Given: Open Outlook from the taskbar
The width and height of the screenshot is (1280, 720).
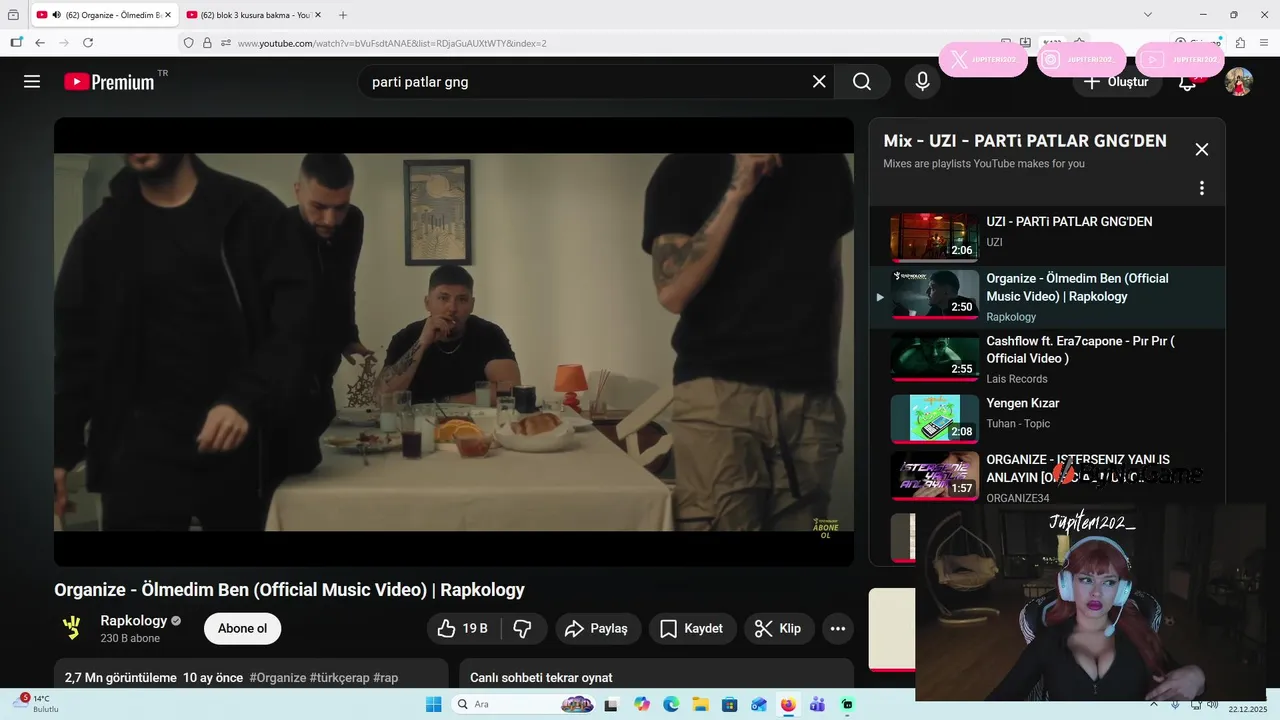Looking at the screenshot, I should pyautogui.click(x=758, y=704).
